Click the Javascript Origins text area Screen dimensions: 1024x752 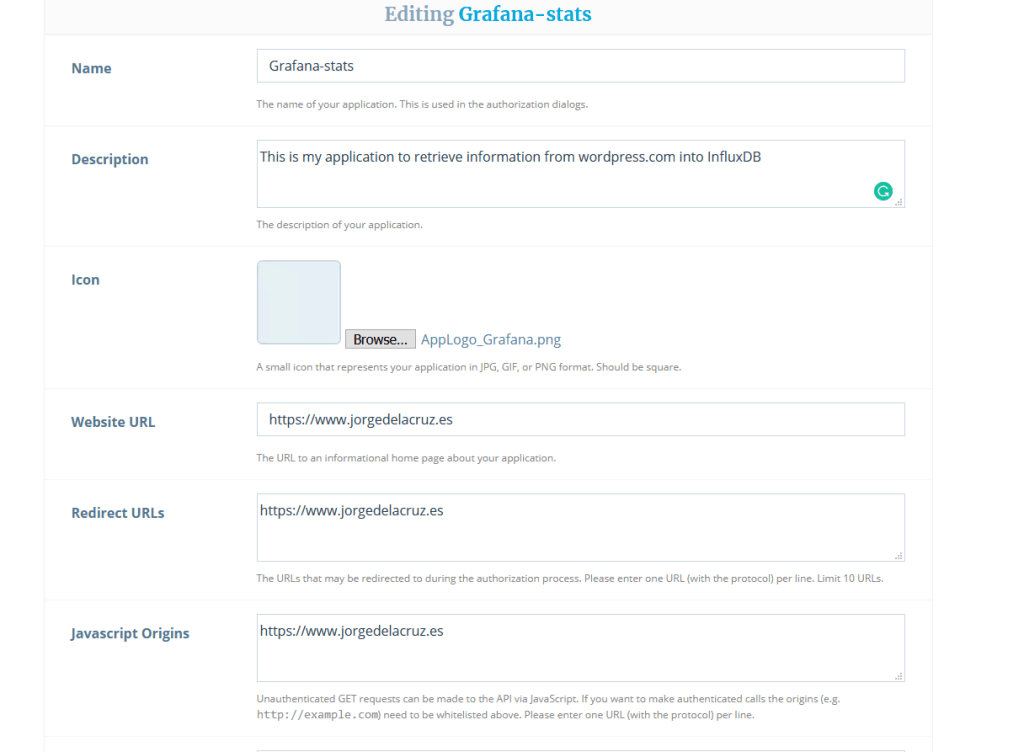[x=581, y=648]
